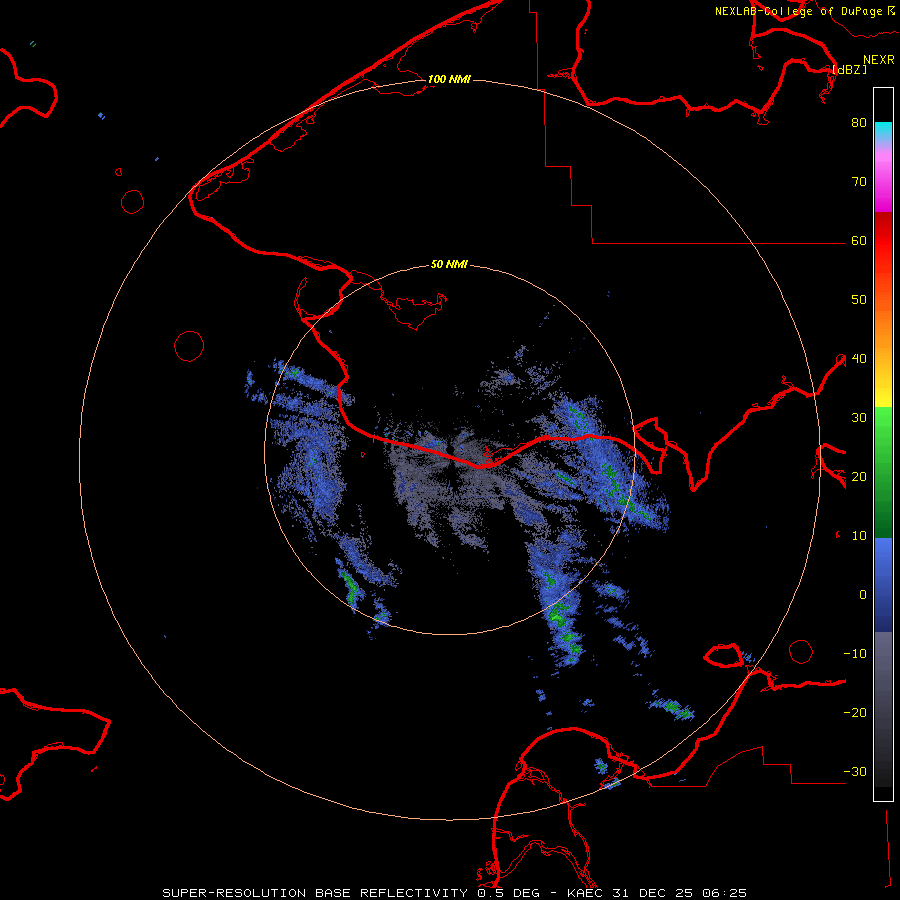
Task: Pick the blue segment of the color bar
Action: click(883, 585)
